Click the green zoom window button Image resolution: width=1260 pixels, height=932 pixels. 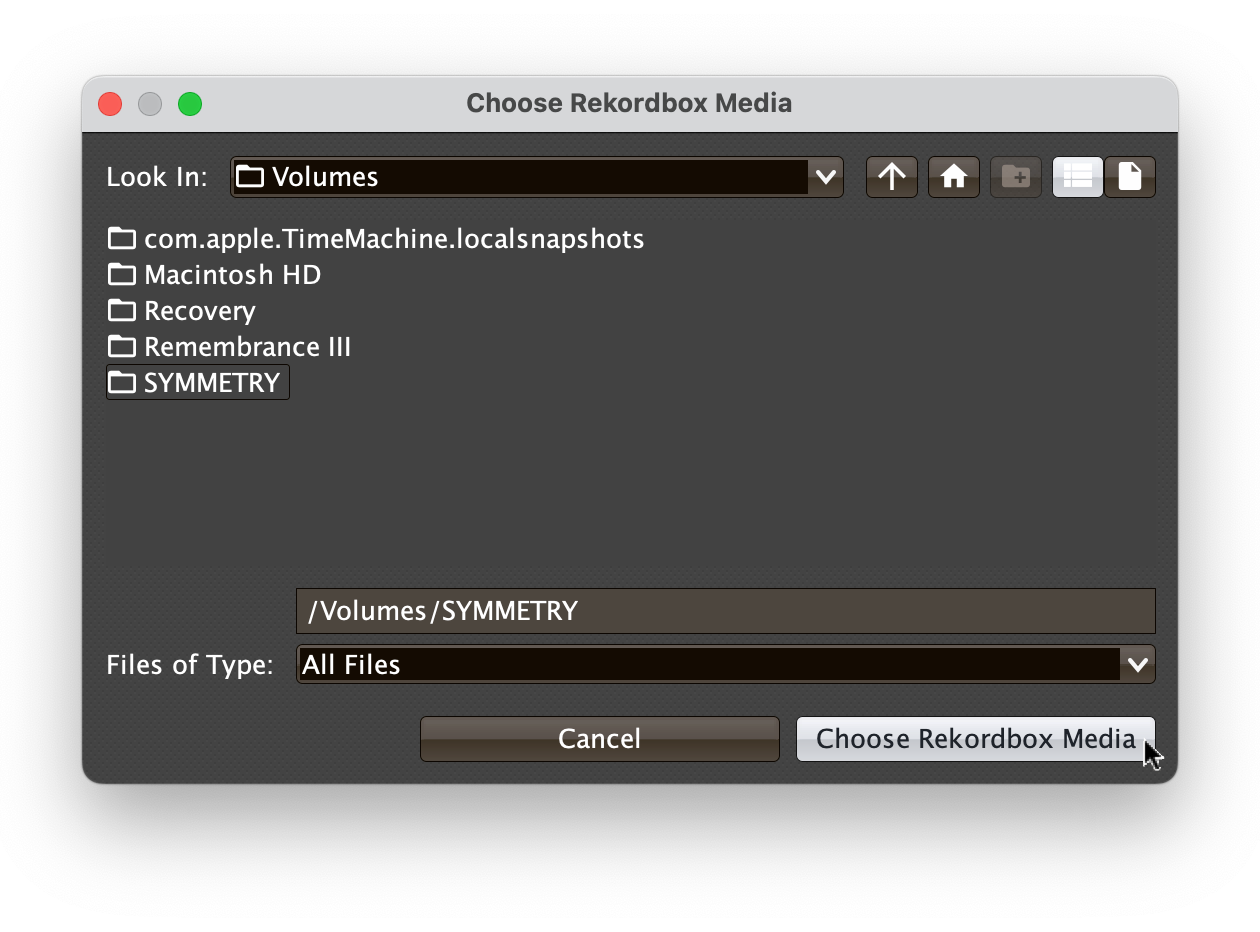point(190,104)
